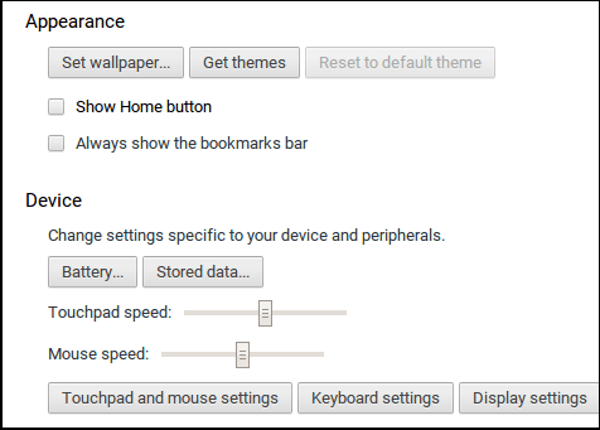The height and width of the screenshot is (430, 600).
Task: Click far right end of Touchpad speed track
Action: point(343,313)
